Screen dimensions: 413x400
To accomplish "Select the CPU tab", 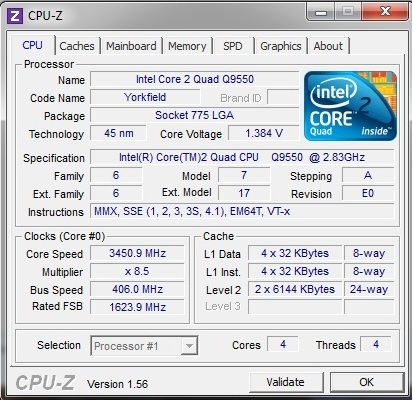I will (32, 45).
